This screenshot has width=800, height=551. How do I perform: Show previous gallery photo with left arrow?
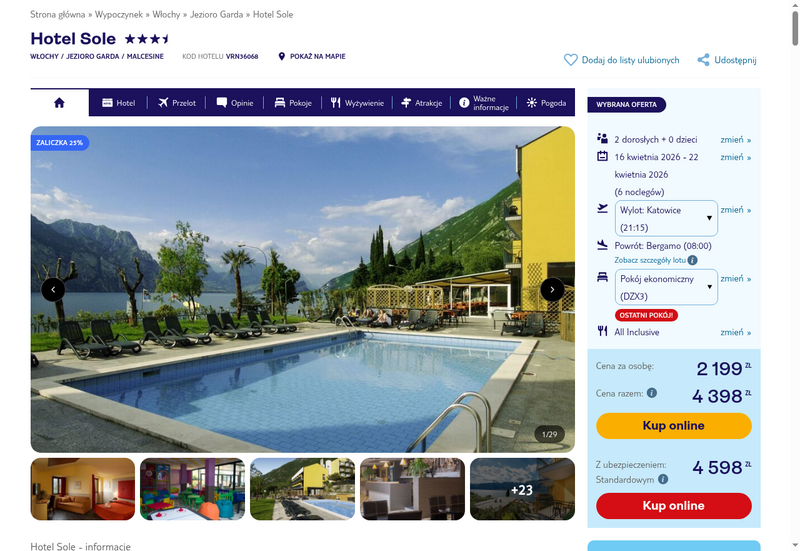pos(53,289)
